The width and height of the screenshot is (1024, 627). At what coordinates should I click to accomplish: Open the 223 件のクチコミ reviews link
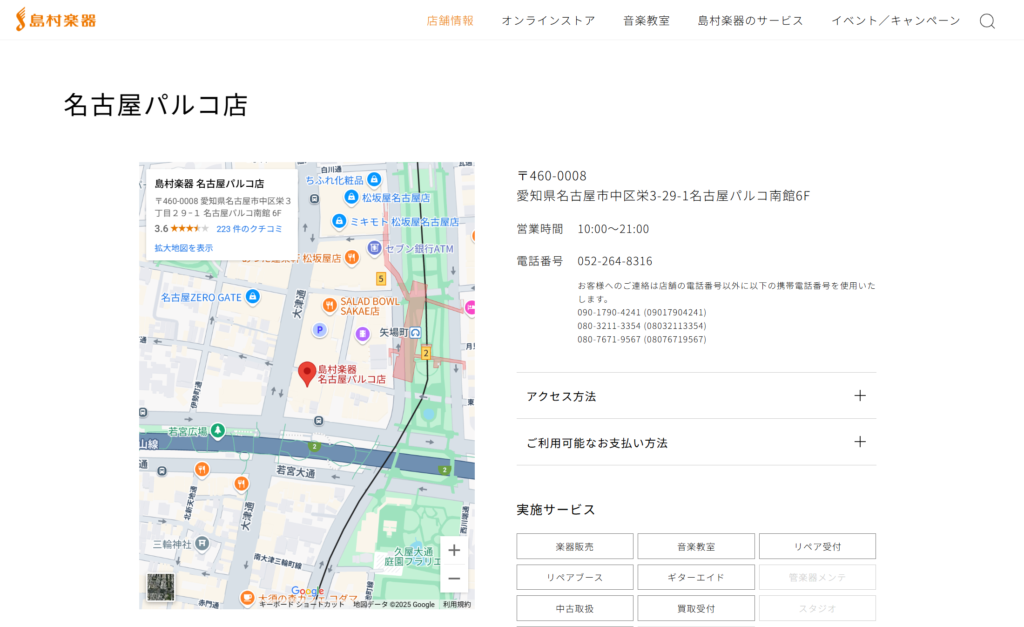pyautogui.click(x=249, y=229)
